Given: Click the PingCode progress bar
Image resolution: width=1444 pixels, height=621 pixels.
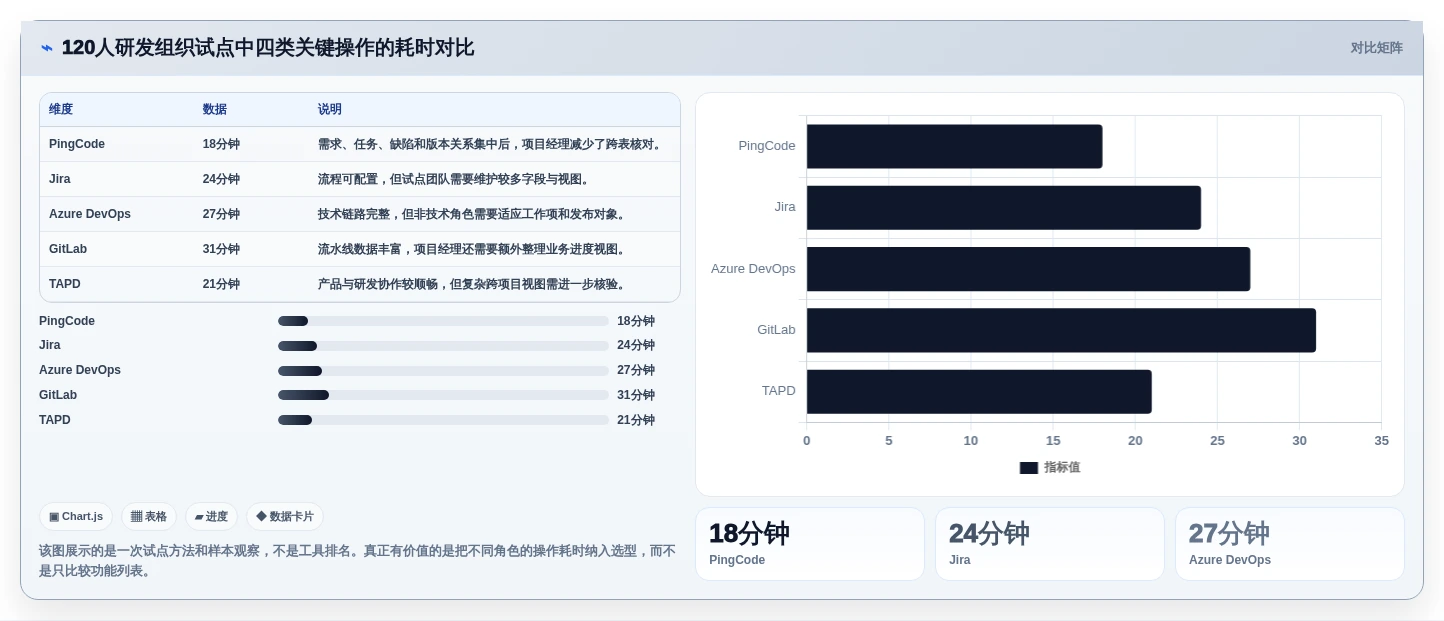Looking at the screenshot, I should tap(443, 321).
